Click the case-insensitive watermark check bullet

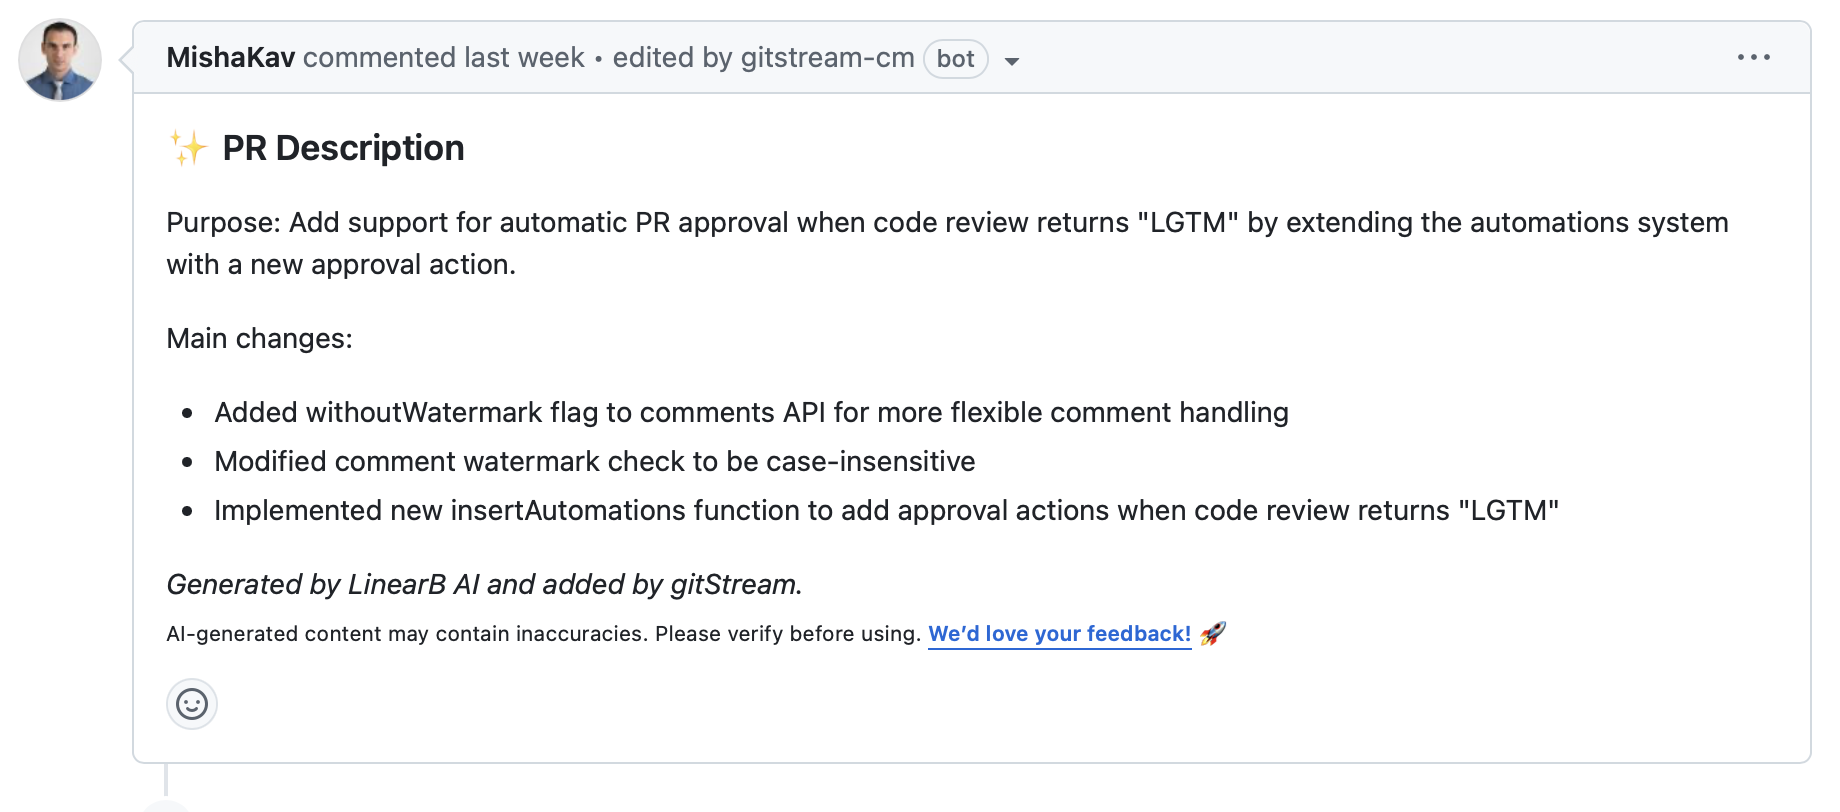594,462
